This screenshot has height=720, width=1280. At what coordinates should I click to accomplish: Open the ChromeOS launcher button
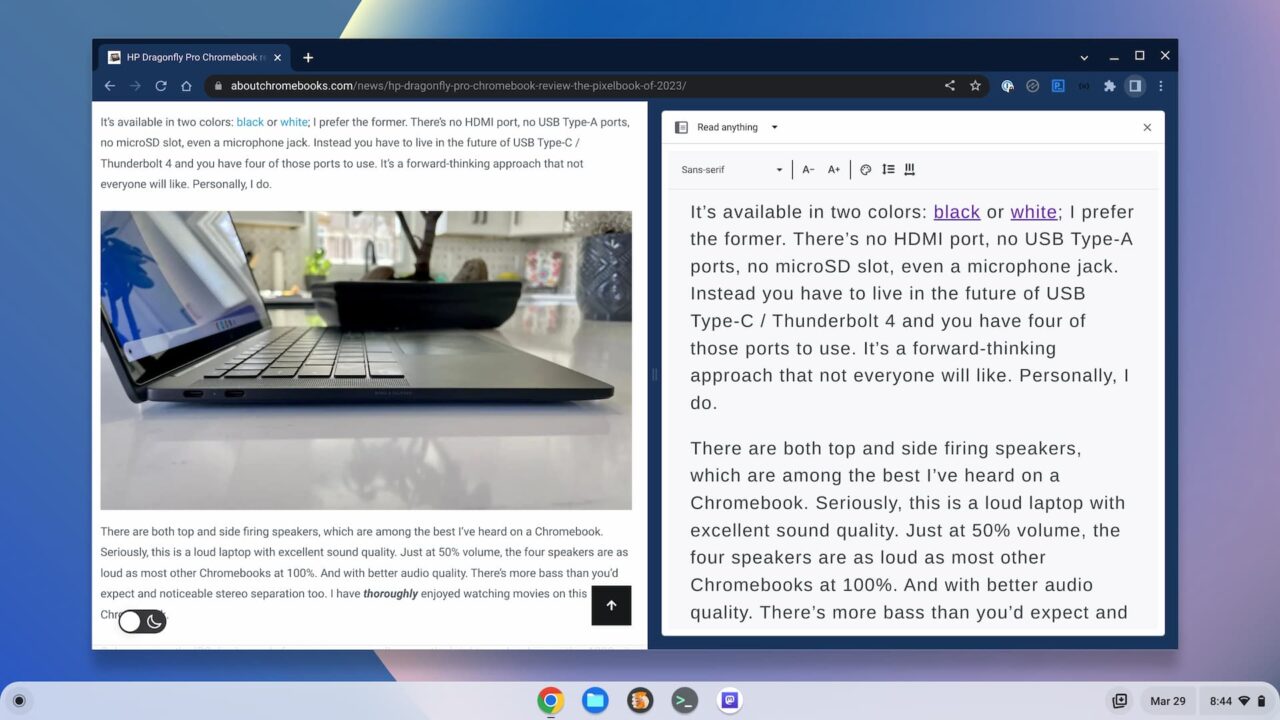(19, 701)
